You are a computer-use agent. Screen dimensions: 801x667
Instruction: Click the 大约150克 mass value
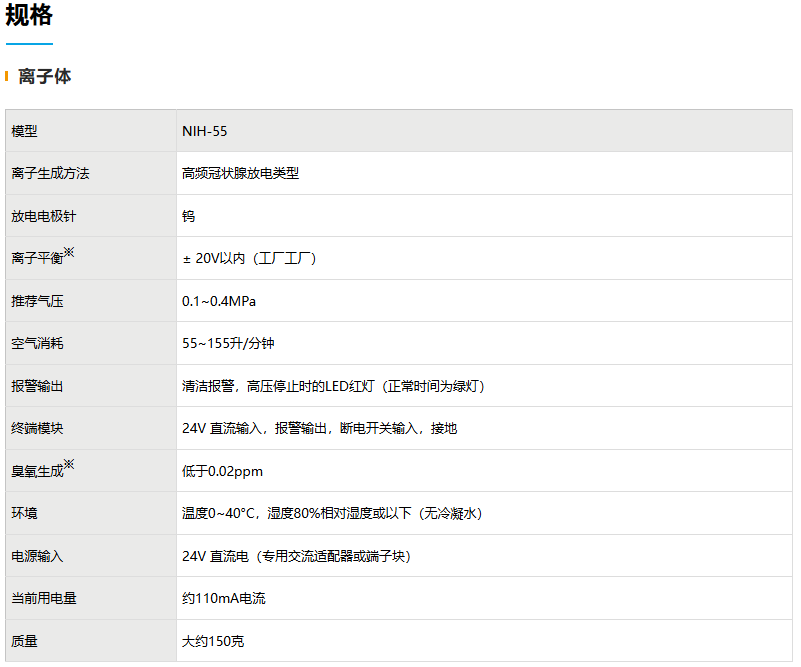pyautogui.click(x=213, y=641)
